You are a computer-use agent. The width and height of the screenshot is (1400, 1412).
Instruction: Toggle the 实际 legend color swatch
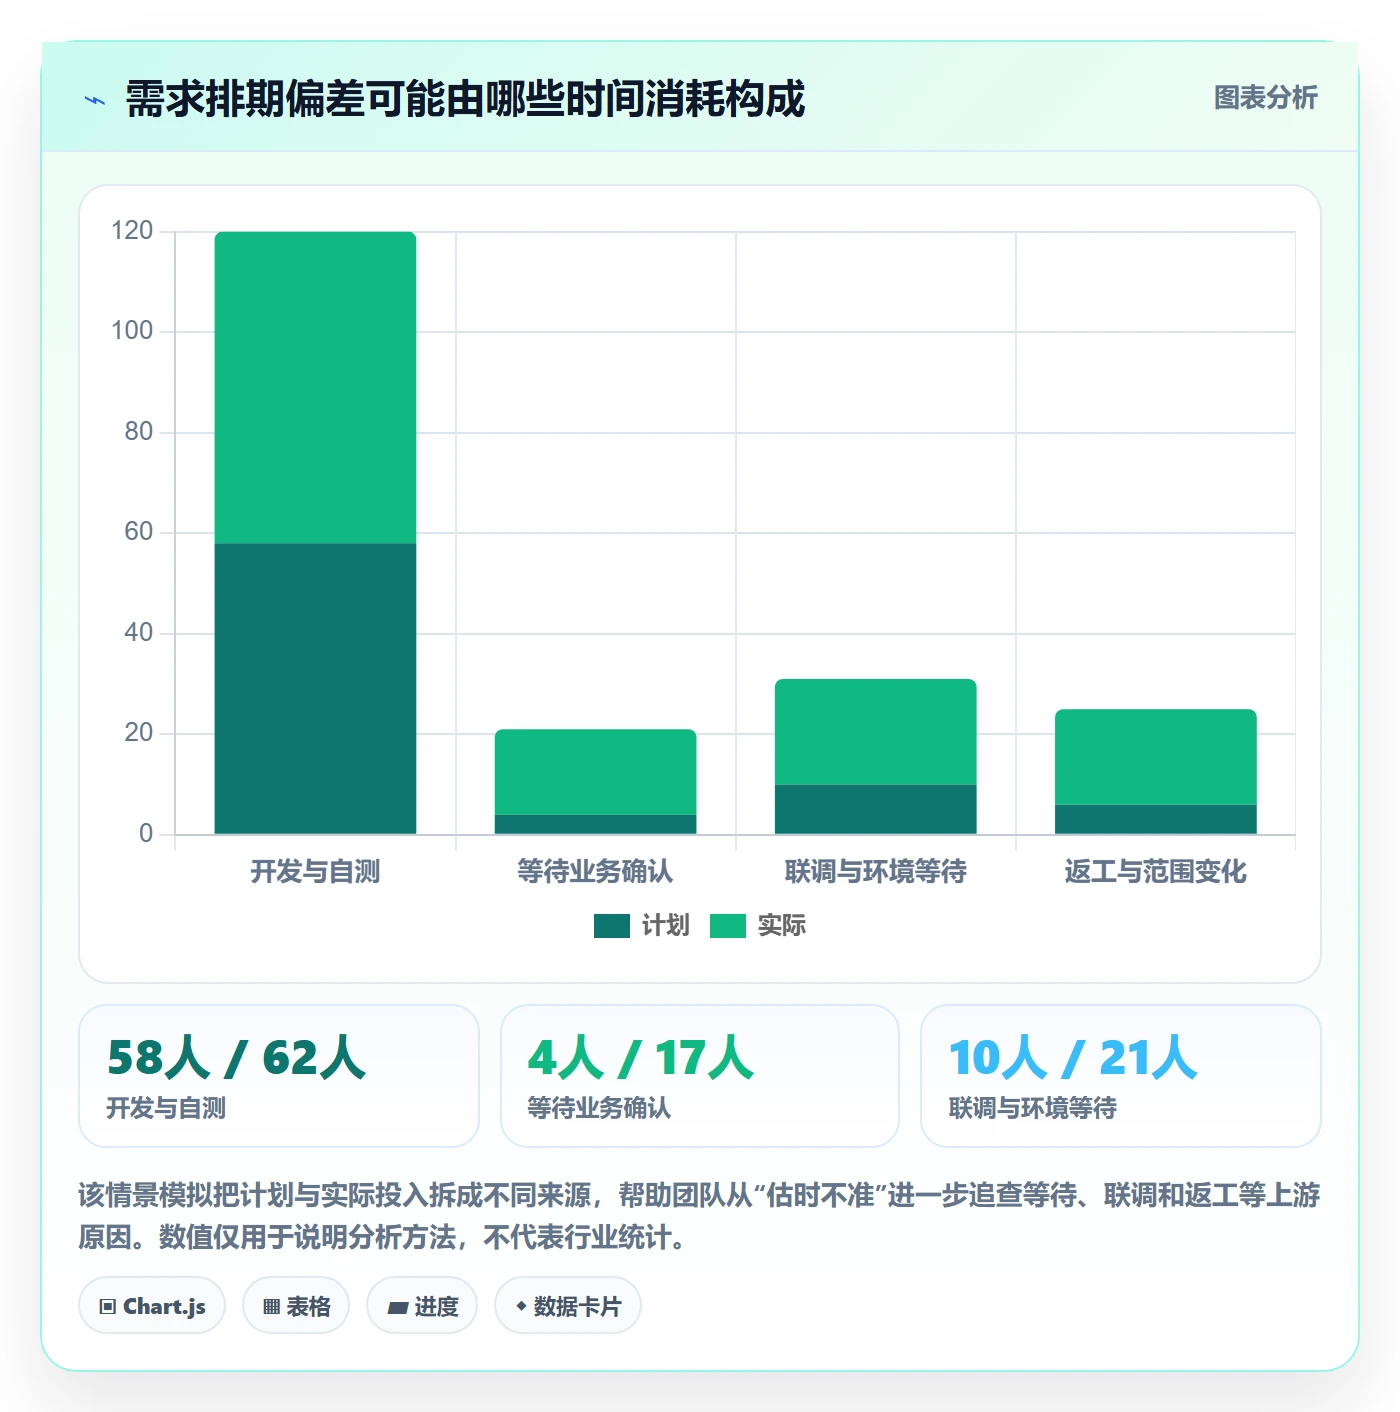(728, 926)
